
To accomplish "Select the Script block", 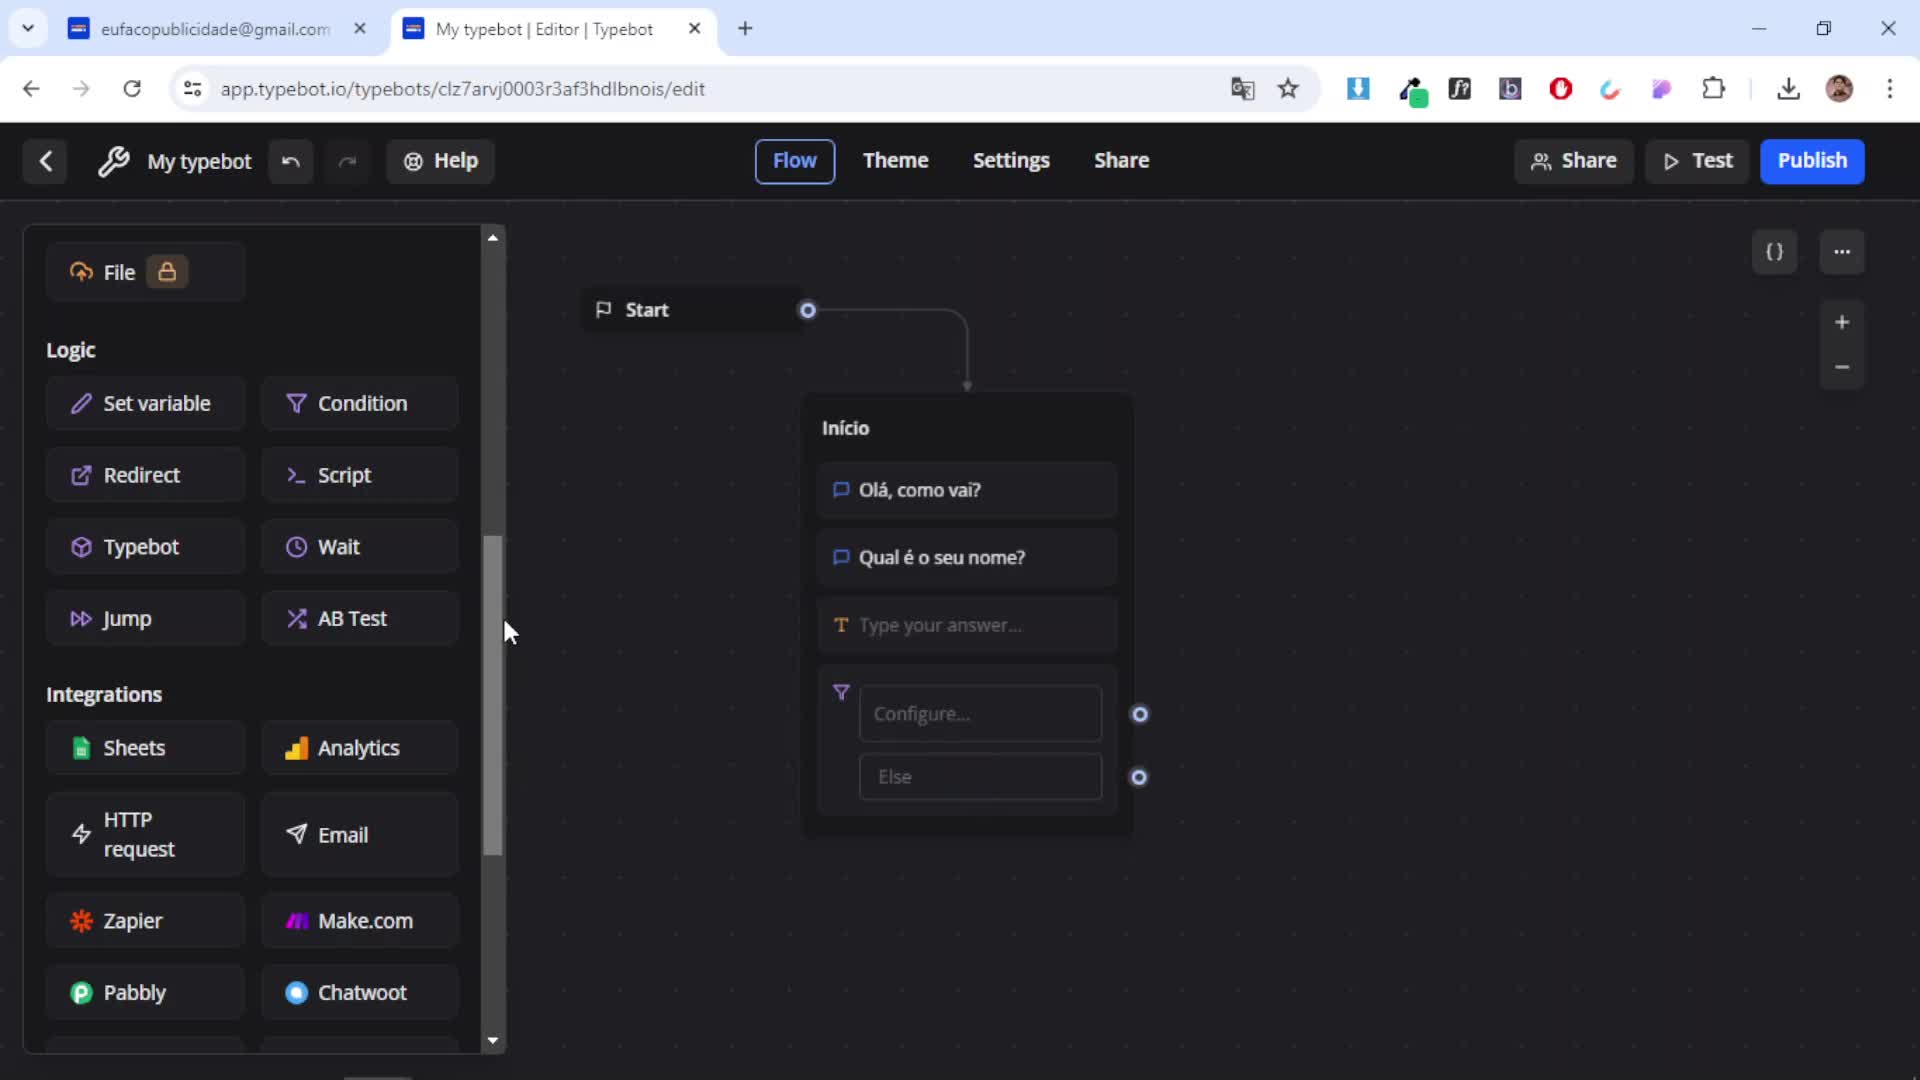I will [x=359, y=475].
